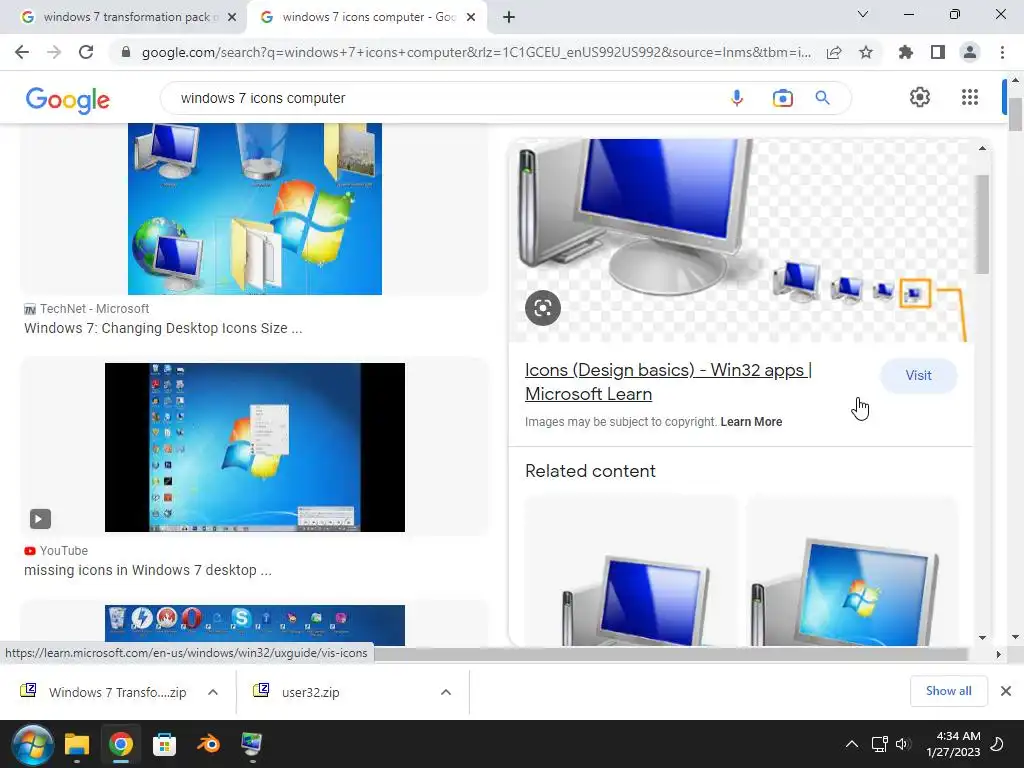
Task: Click the browser back arrow
Action: (22, 52)
